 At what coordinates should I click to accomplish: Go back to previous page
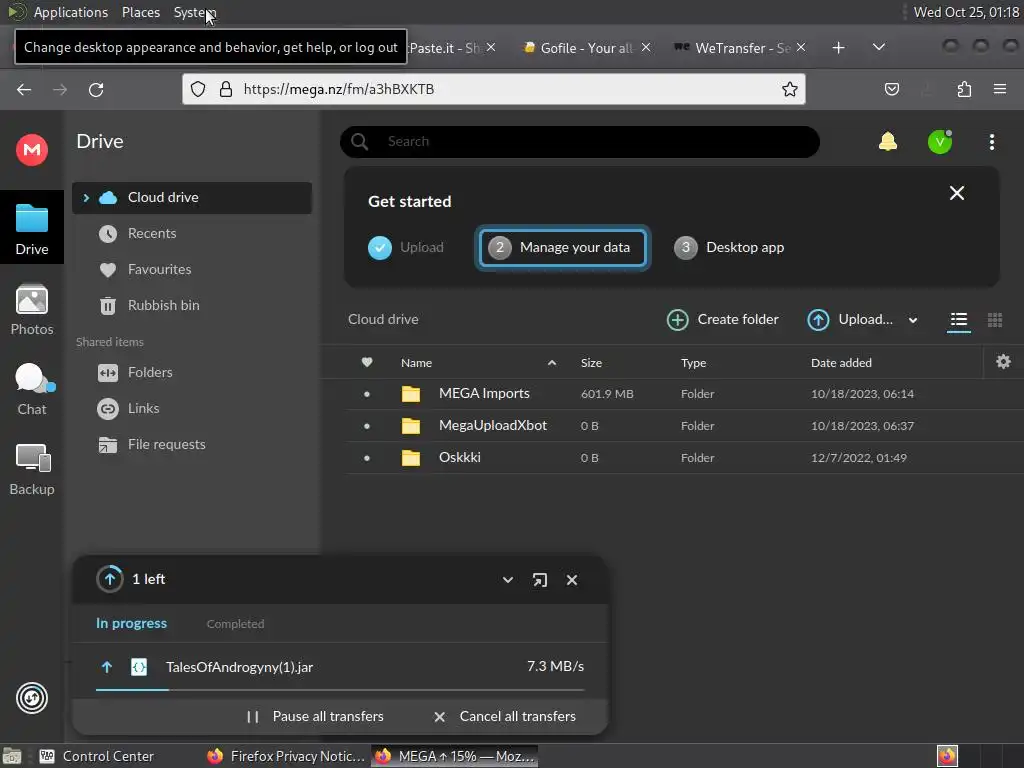pos(24,89)
